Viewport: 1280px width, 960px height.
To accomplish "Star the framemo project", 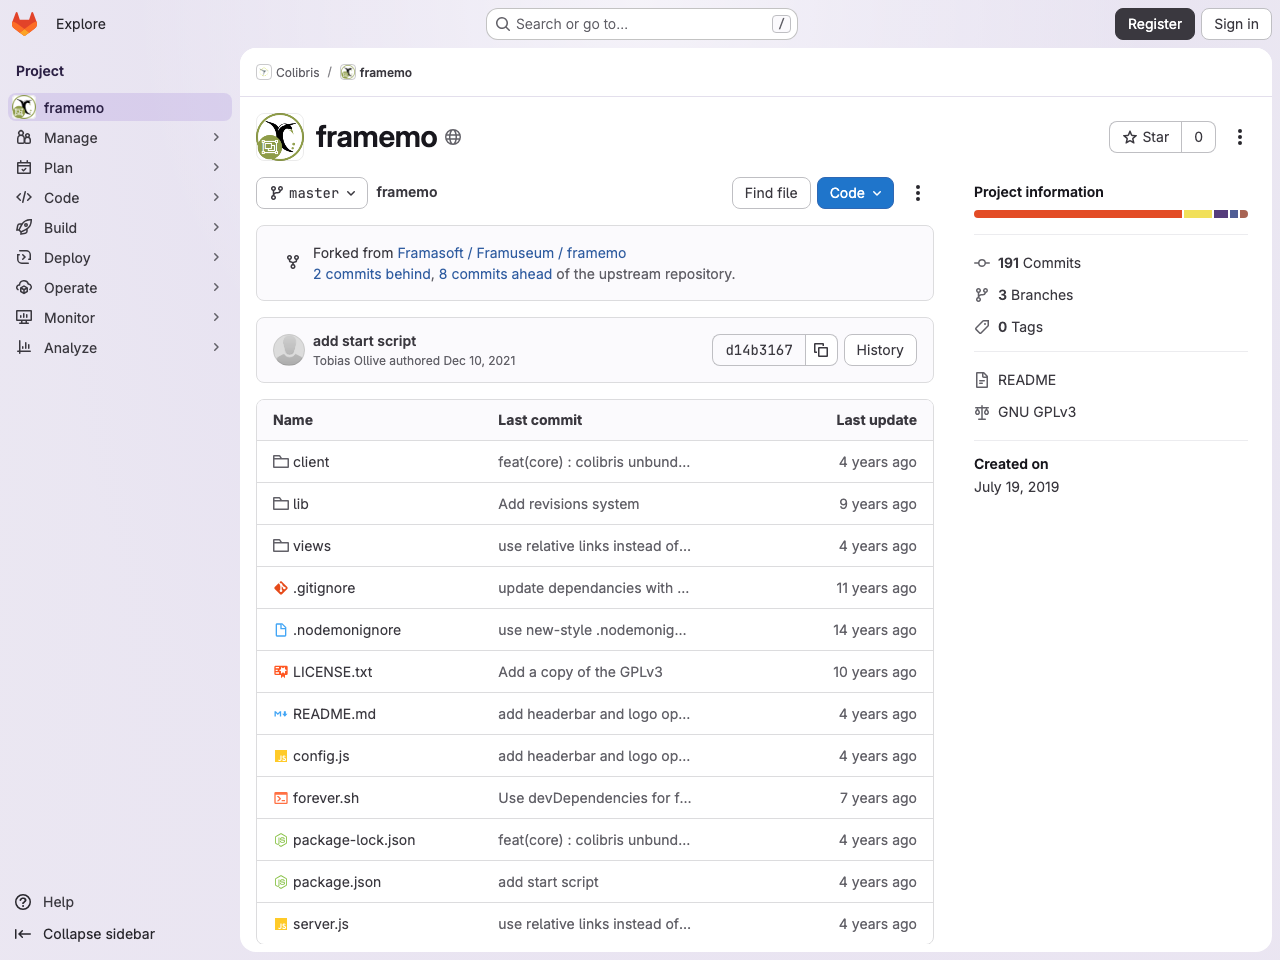I will point(1144,137).
